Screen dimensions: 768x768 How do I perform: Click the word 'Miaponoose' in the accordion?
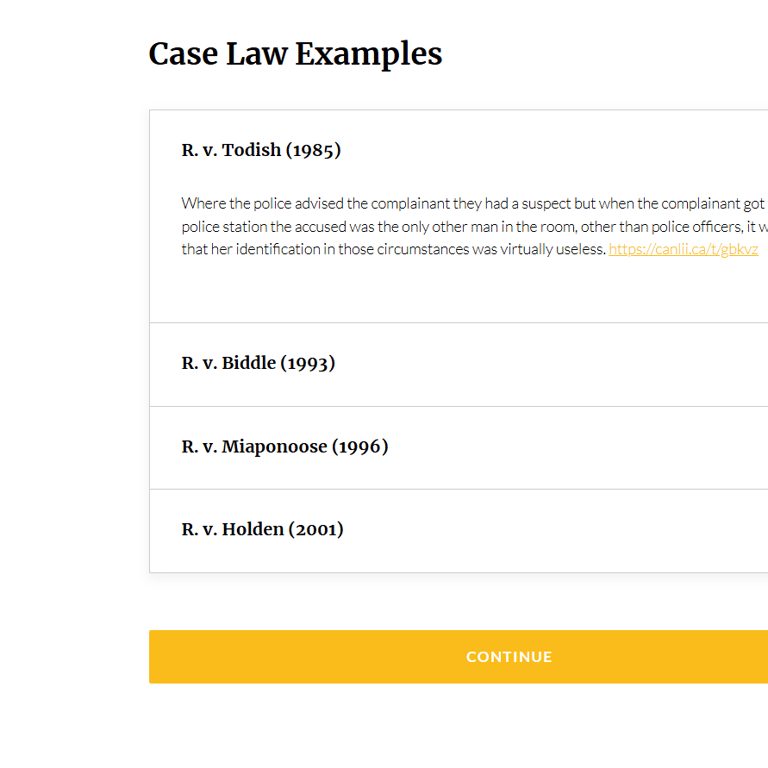click(x=274, y=447)
